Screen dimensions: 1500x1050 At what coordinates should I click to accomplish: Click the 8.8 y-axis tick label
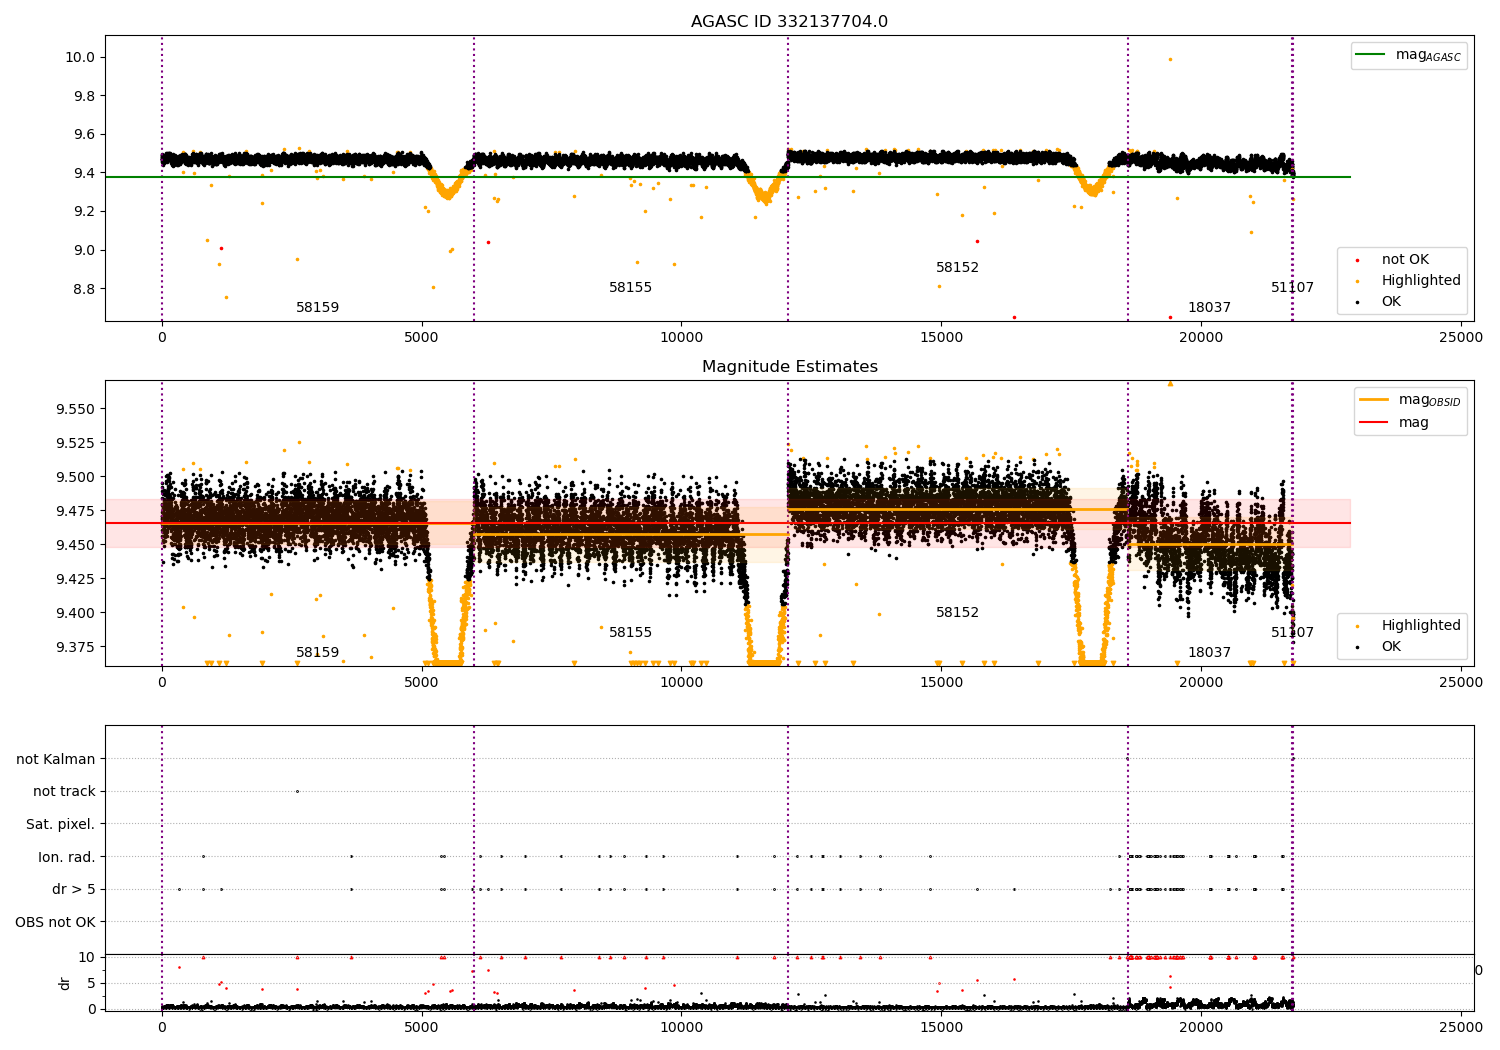click(84, 289)
